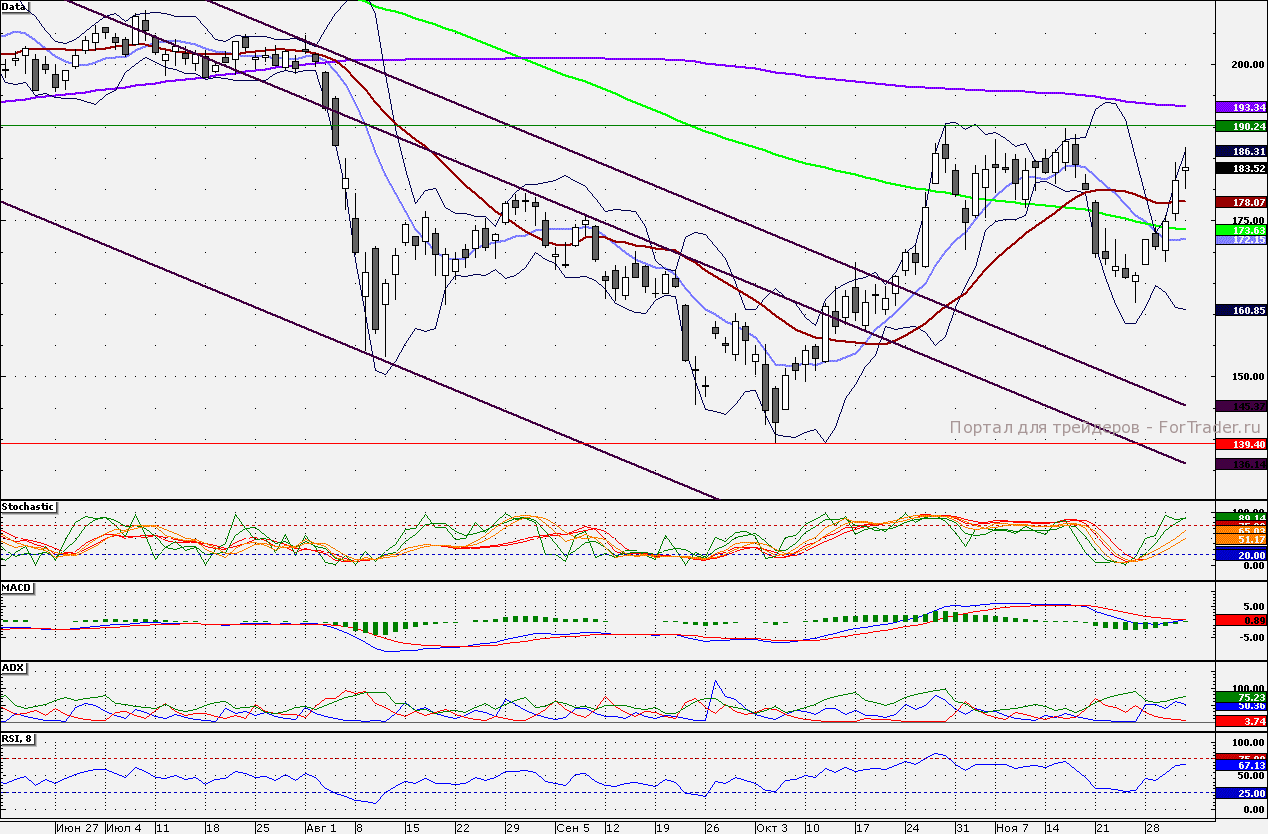
Task: Click the red 139.40 price tag
Action: tap(1241, 443)
